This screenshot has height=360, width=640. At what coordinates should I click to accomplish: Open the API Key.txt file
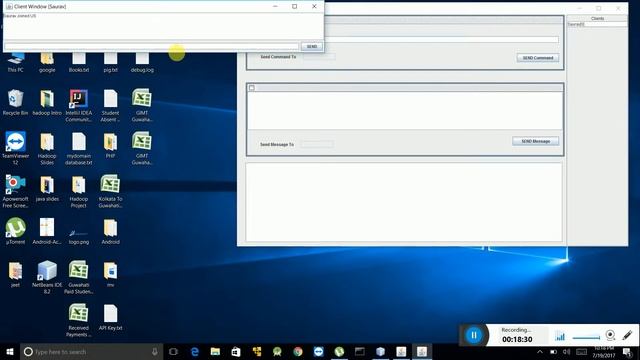pos(110,318)
